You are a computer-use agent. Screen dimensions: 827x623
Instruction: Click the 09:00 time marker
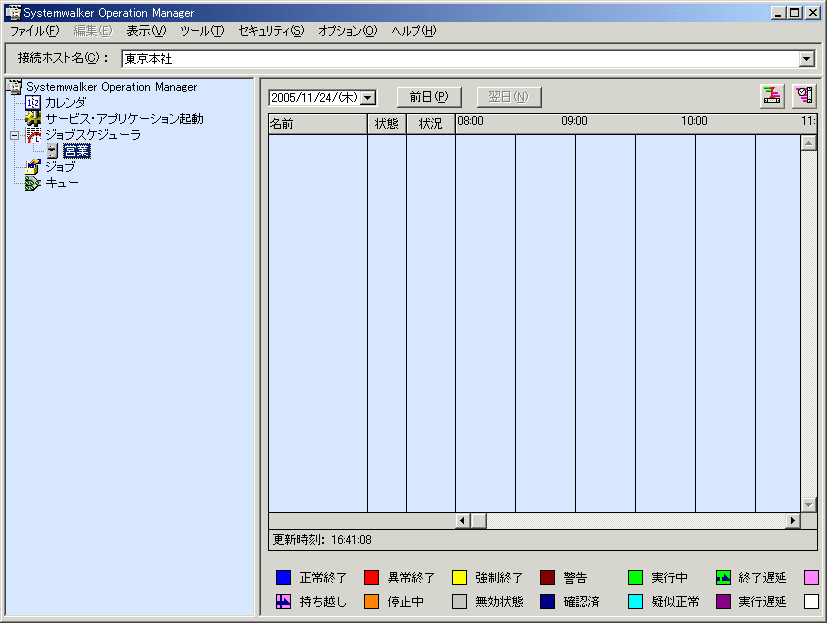(x=574, y=121)
